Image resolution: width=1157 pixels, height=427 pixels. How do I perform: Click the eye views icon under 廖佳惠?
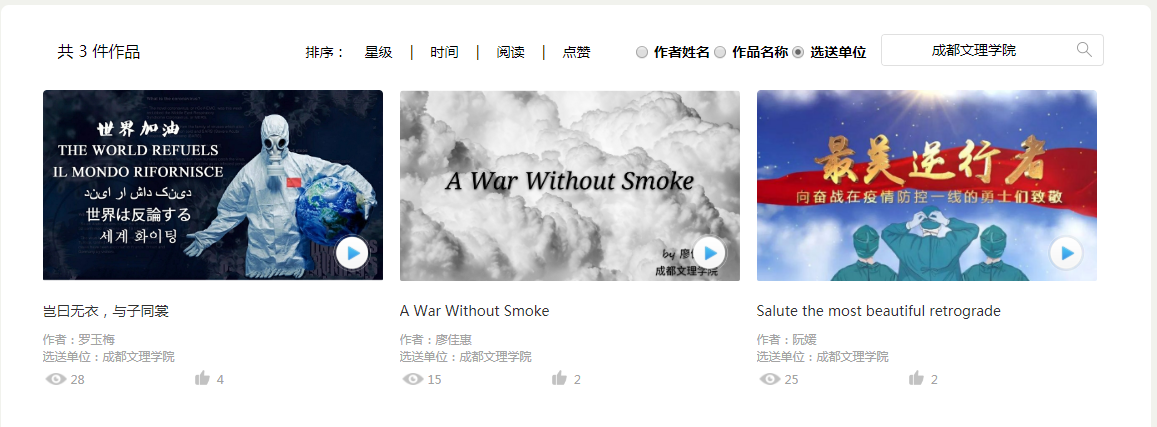412,379
